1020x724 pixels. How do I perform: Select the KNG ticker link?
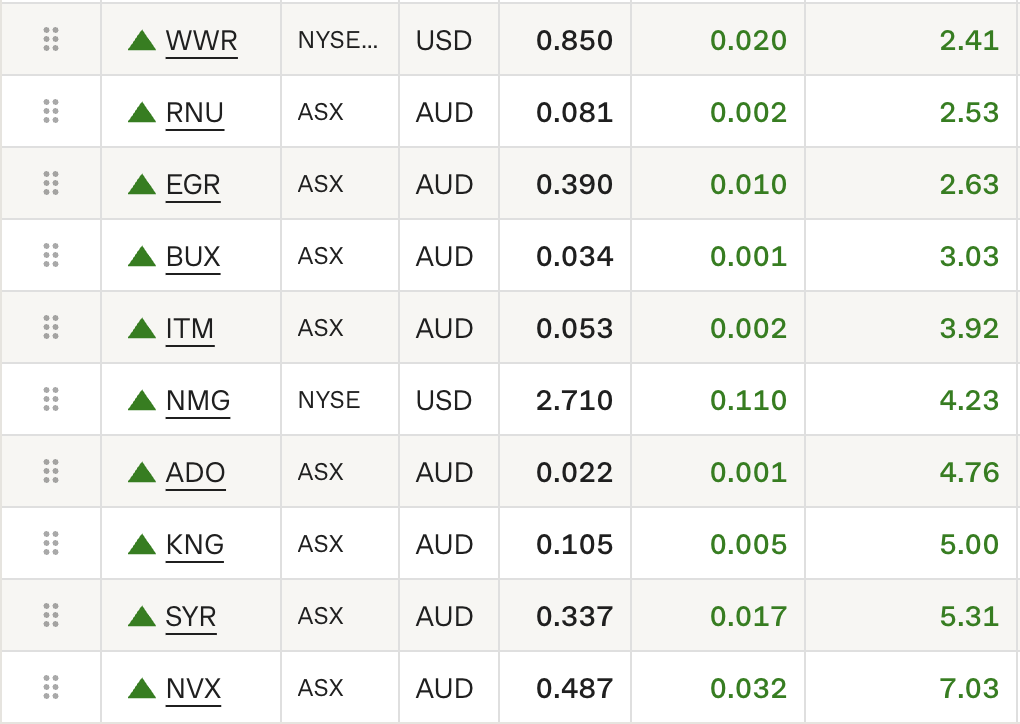point(194,545)
